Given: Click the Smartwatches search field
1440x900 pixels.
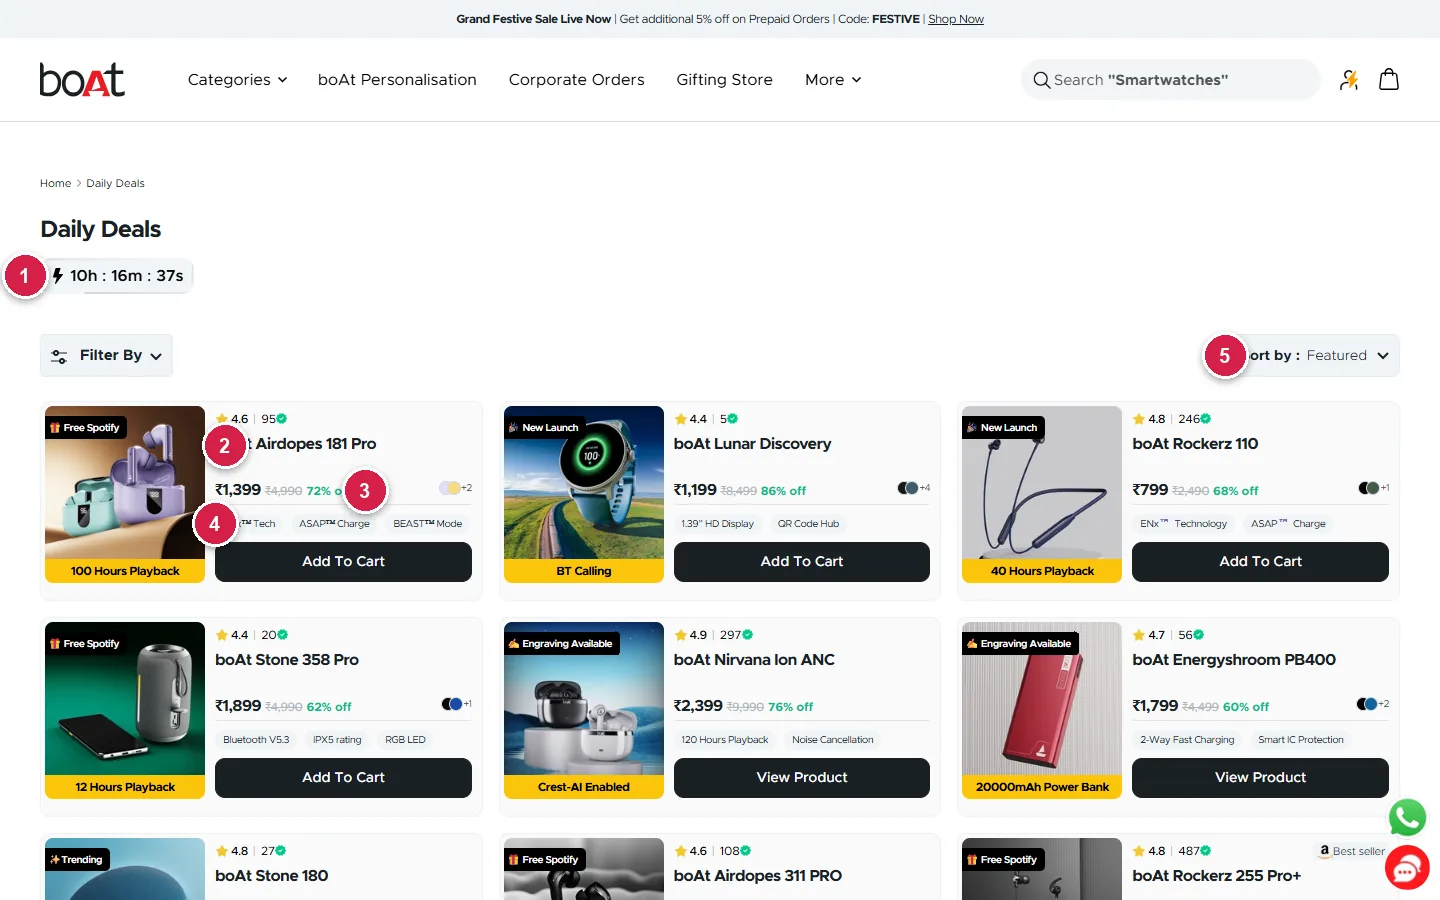Looking at the screenshot, I should pyautogui.click(x=1171, y=80).
